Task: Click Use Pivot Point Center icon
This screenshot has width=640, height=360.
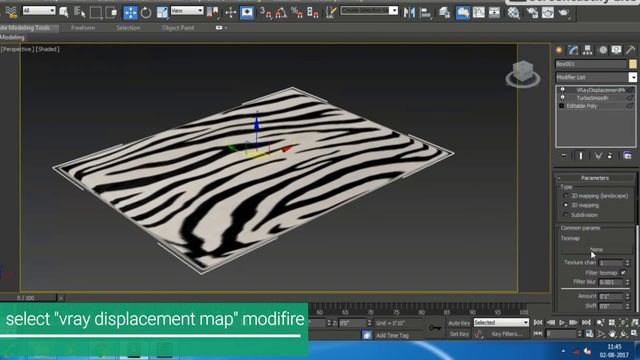Action: pos(212,13)
